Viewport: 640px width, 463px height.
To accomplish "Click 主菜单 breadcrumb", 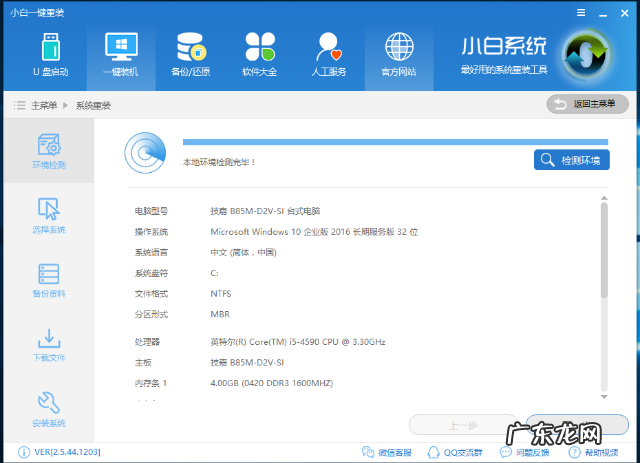I will point(44,106).
